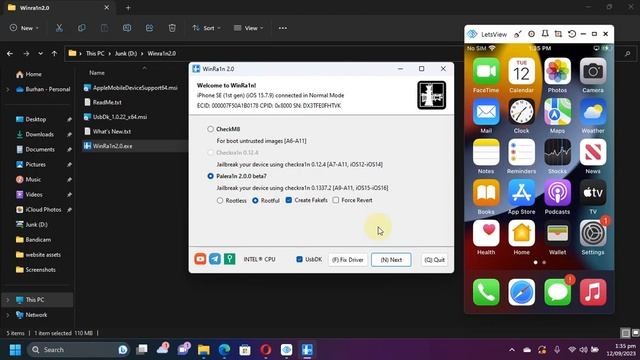Show hidden system tray icons chevron
This screenshot has width=640, height=360.
tap(511, 350)
